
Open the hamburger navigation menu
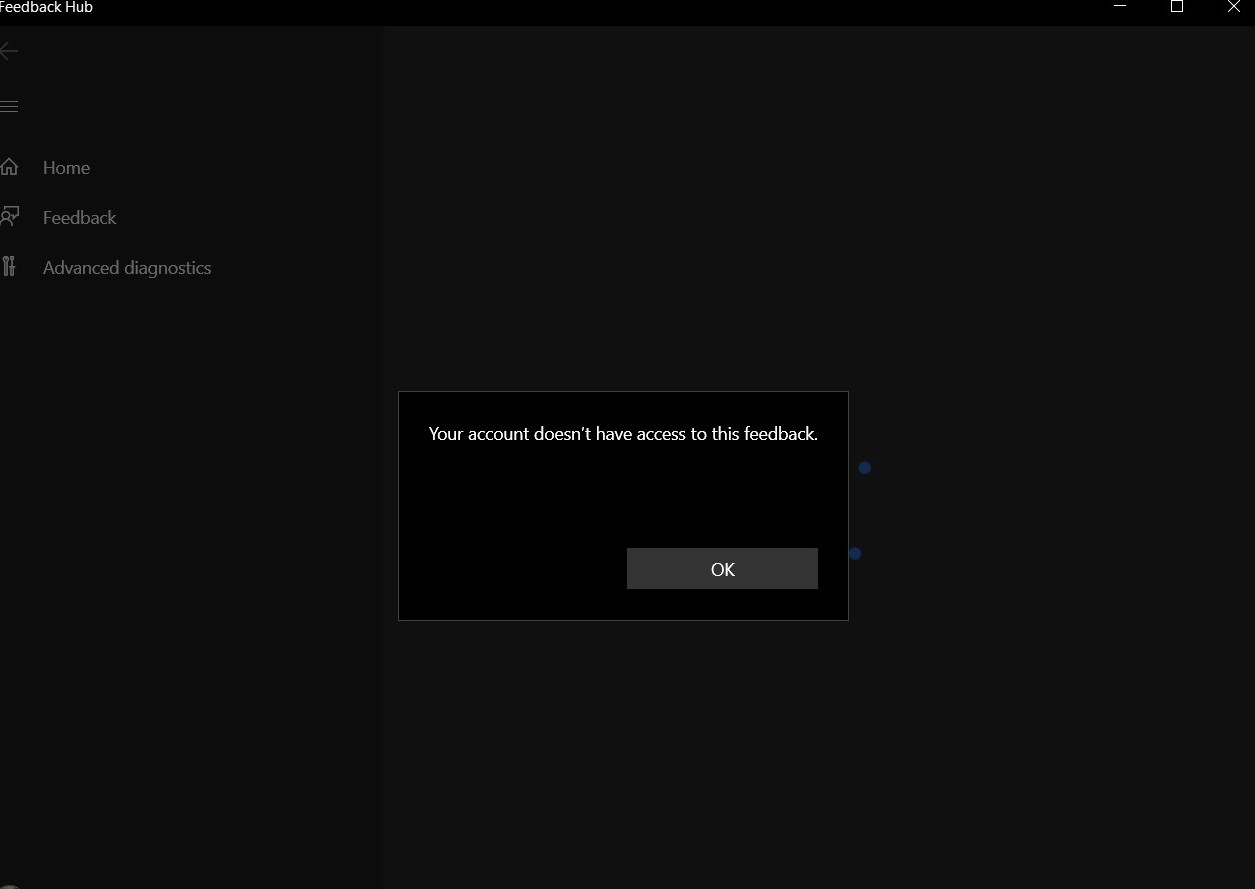tap(9, 107)
